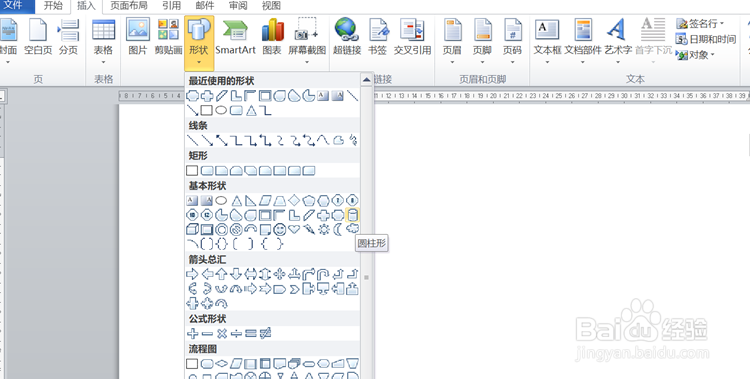Pick the flowchart terminator shape

[309, 364]
